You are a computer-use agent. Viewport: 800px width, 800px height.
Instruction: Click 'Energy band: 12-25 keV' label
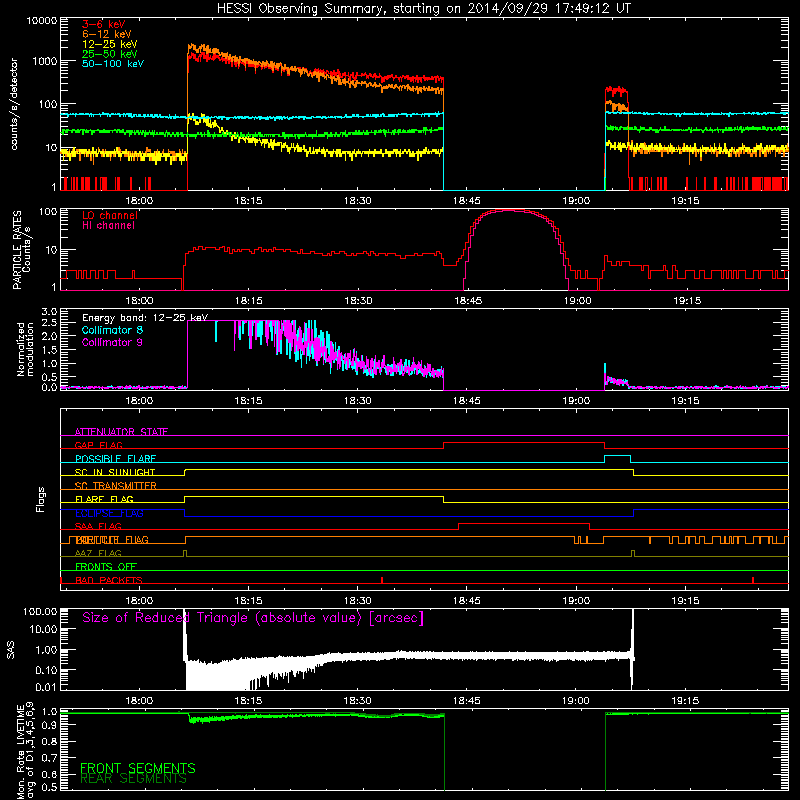(145, 318)
